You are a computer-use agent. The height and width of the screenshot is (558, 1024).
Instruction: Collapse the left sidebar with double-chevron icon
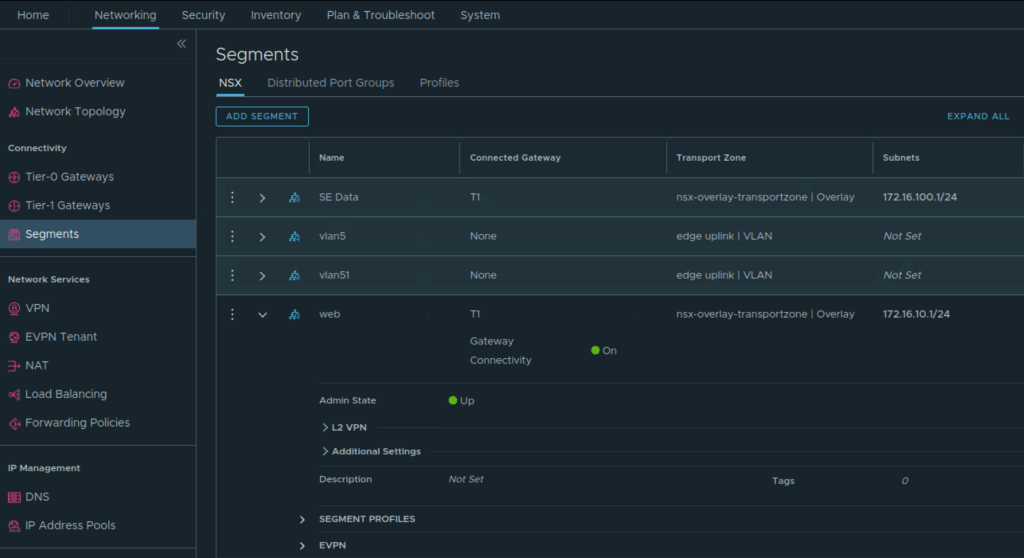point(181,44)
